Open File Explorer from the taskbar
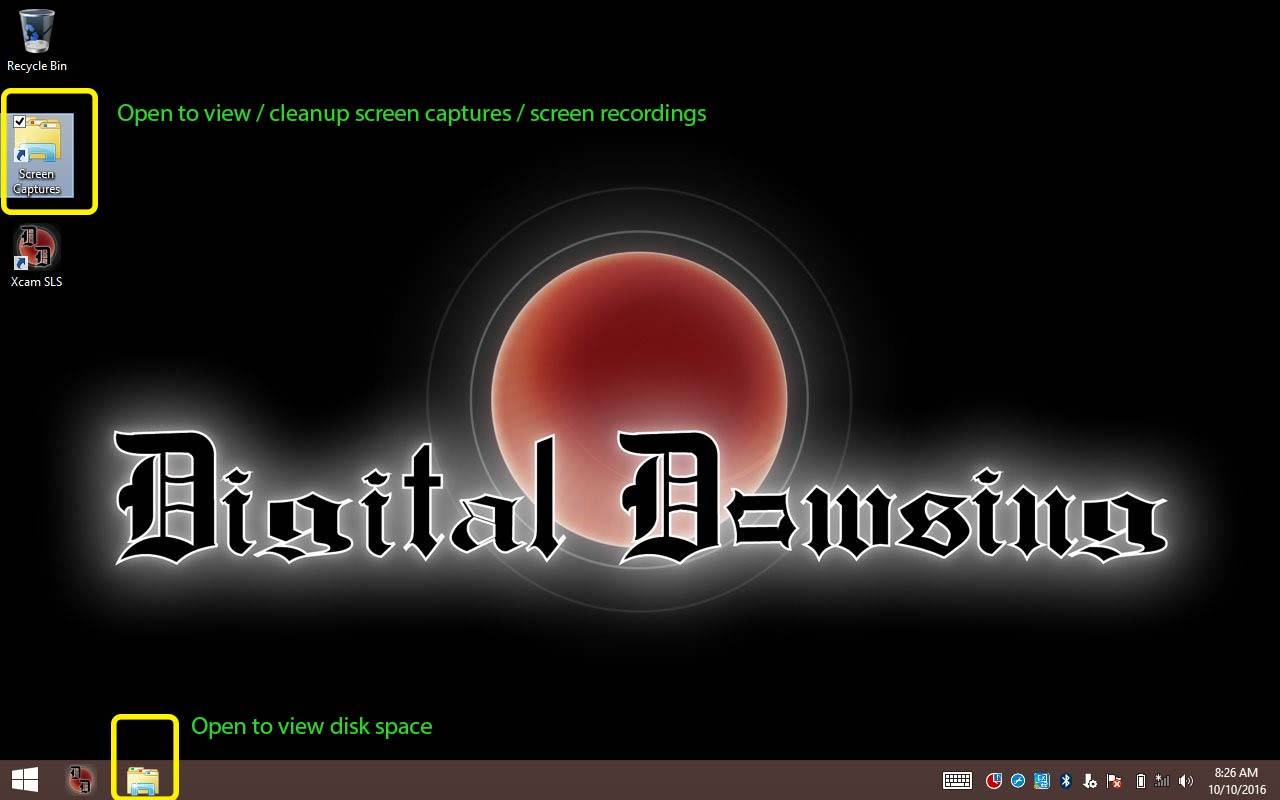1280x800 pixels. point(143,780)
